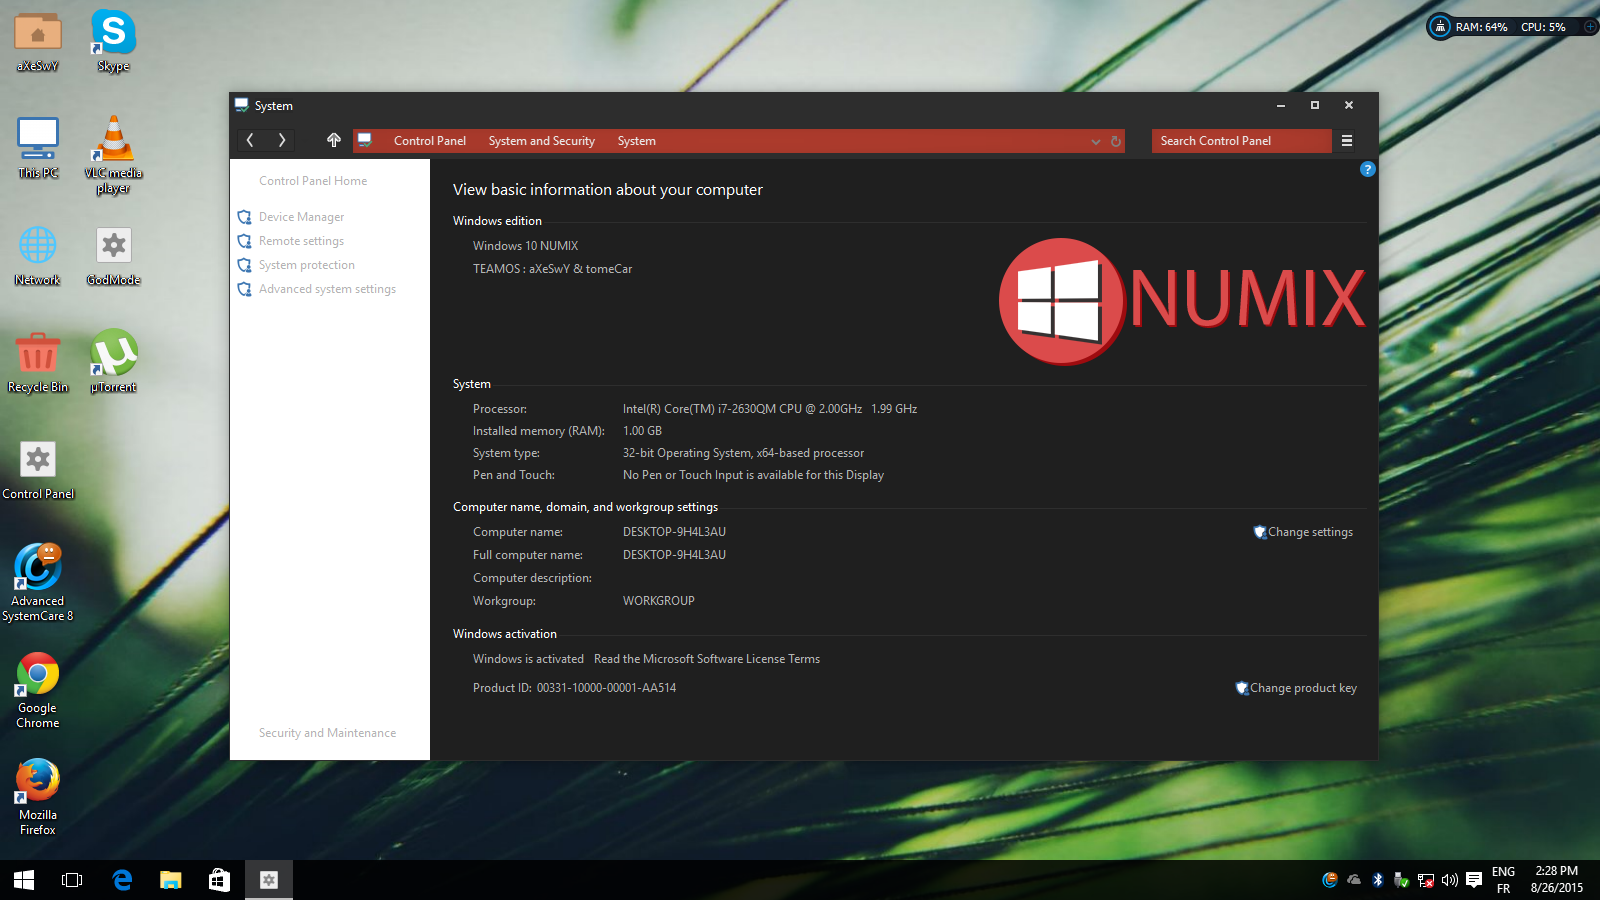Click the blue help question mark icon

click(1368, 170)
